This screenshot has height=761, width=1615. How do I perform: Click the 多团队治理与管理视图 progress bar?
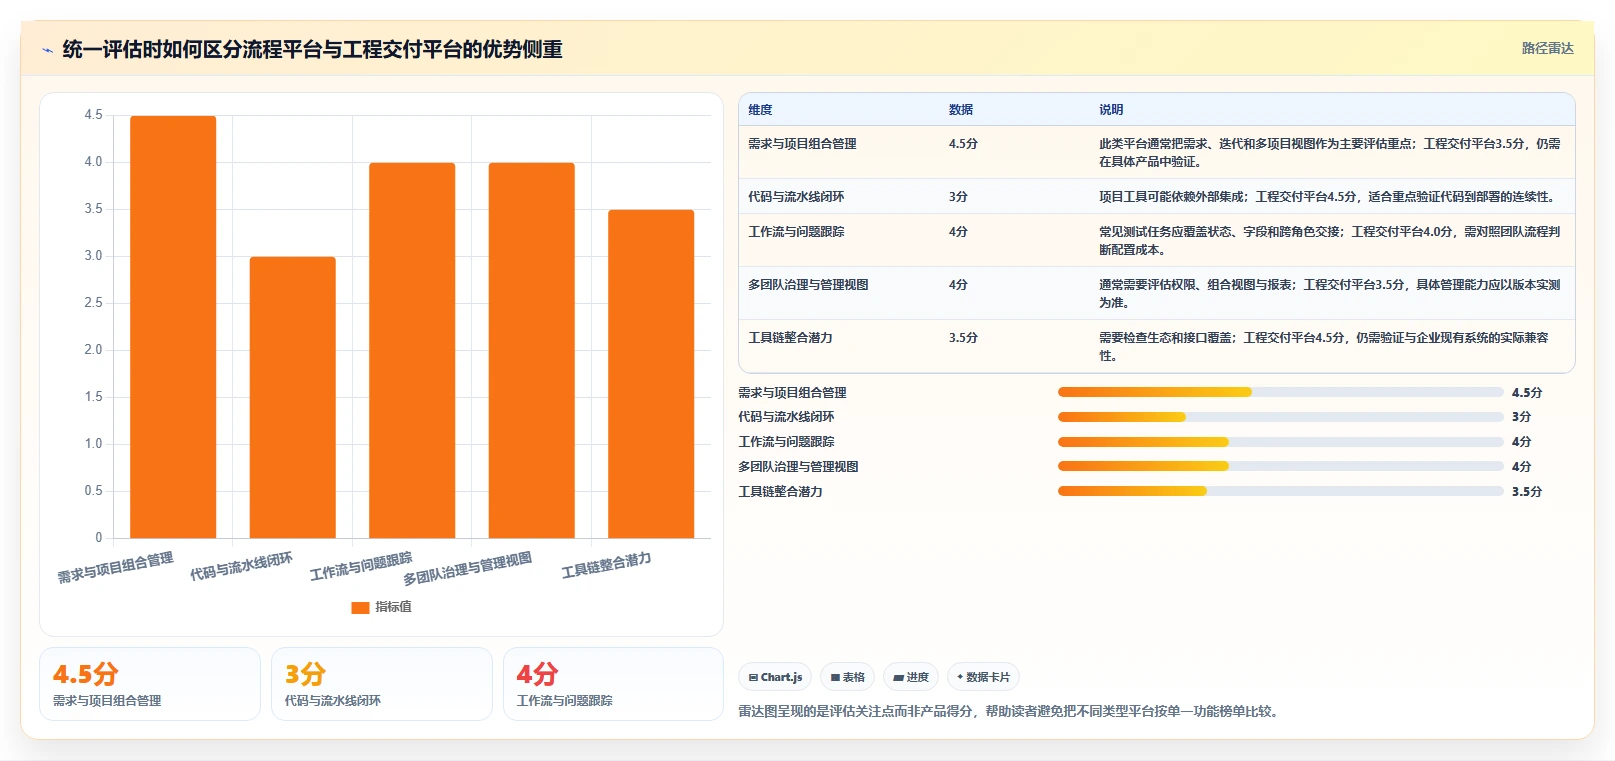pyautogui.click(x=1281, y=466)
